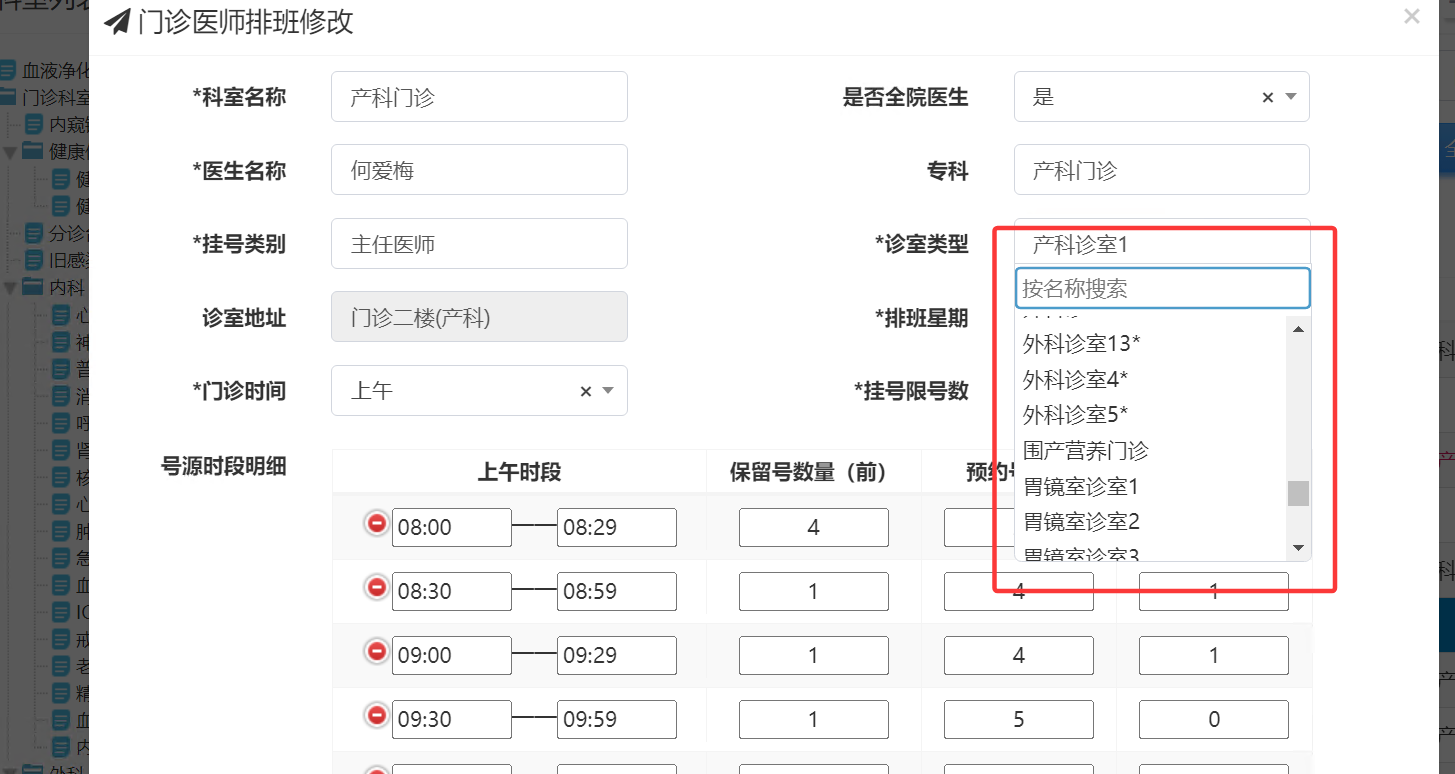Remove the 08:30 time slot row

[x=377, y=587]
